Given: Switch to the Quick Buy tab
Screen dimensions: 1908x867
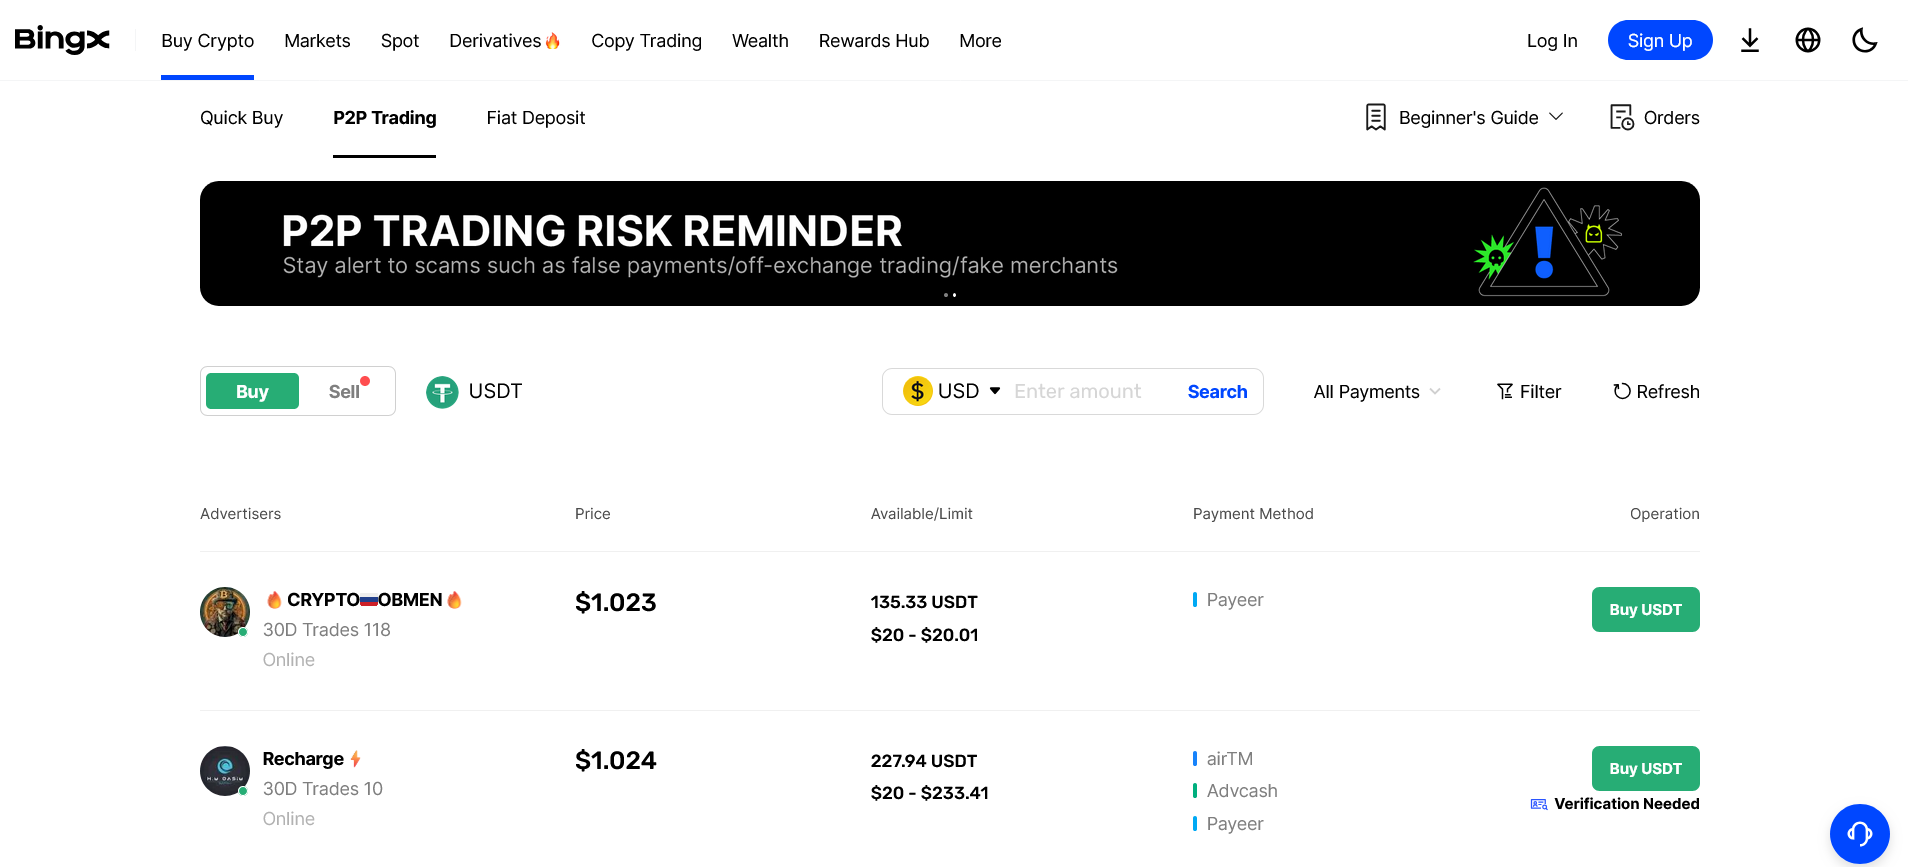Looking at the screenshot, I should (x=241, y=118).
